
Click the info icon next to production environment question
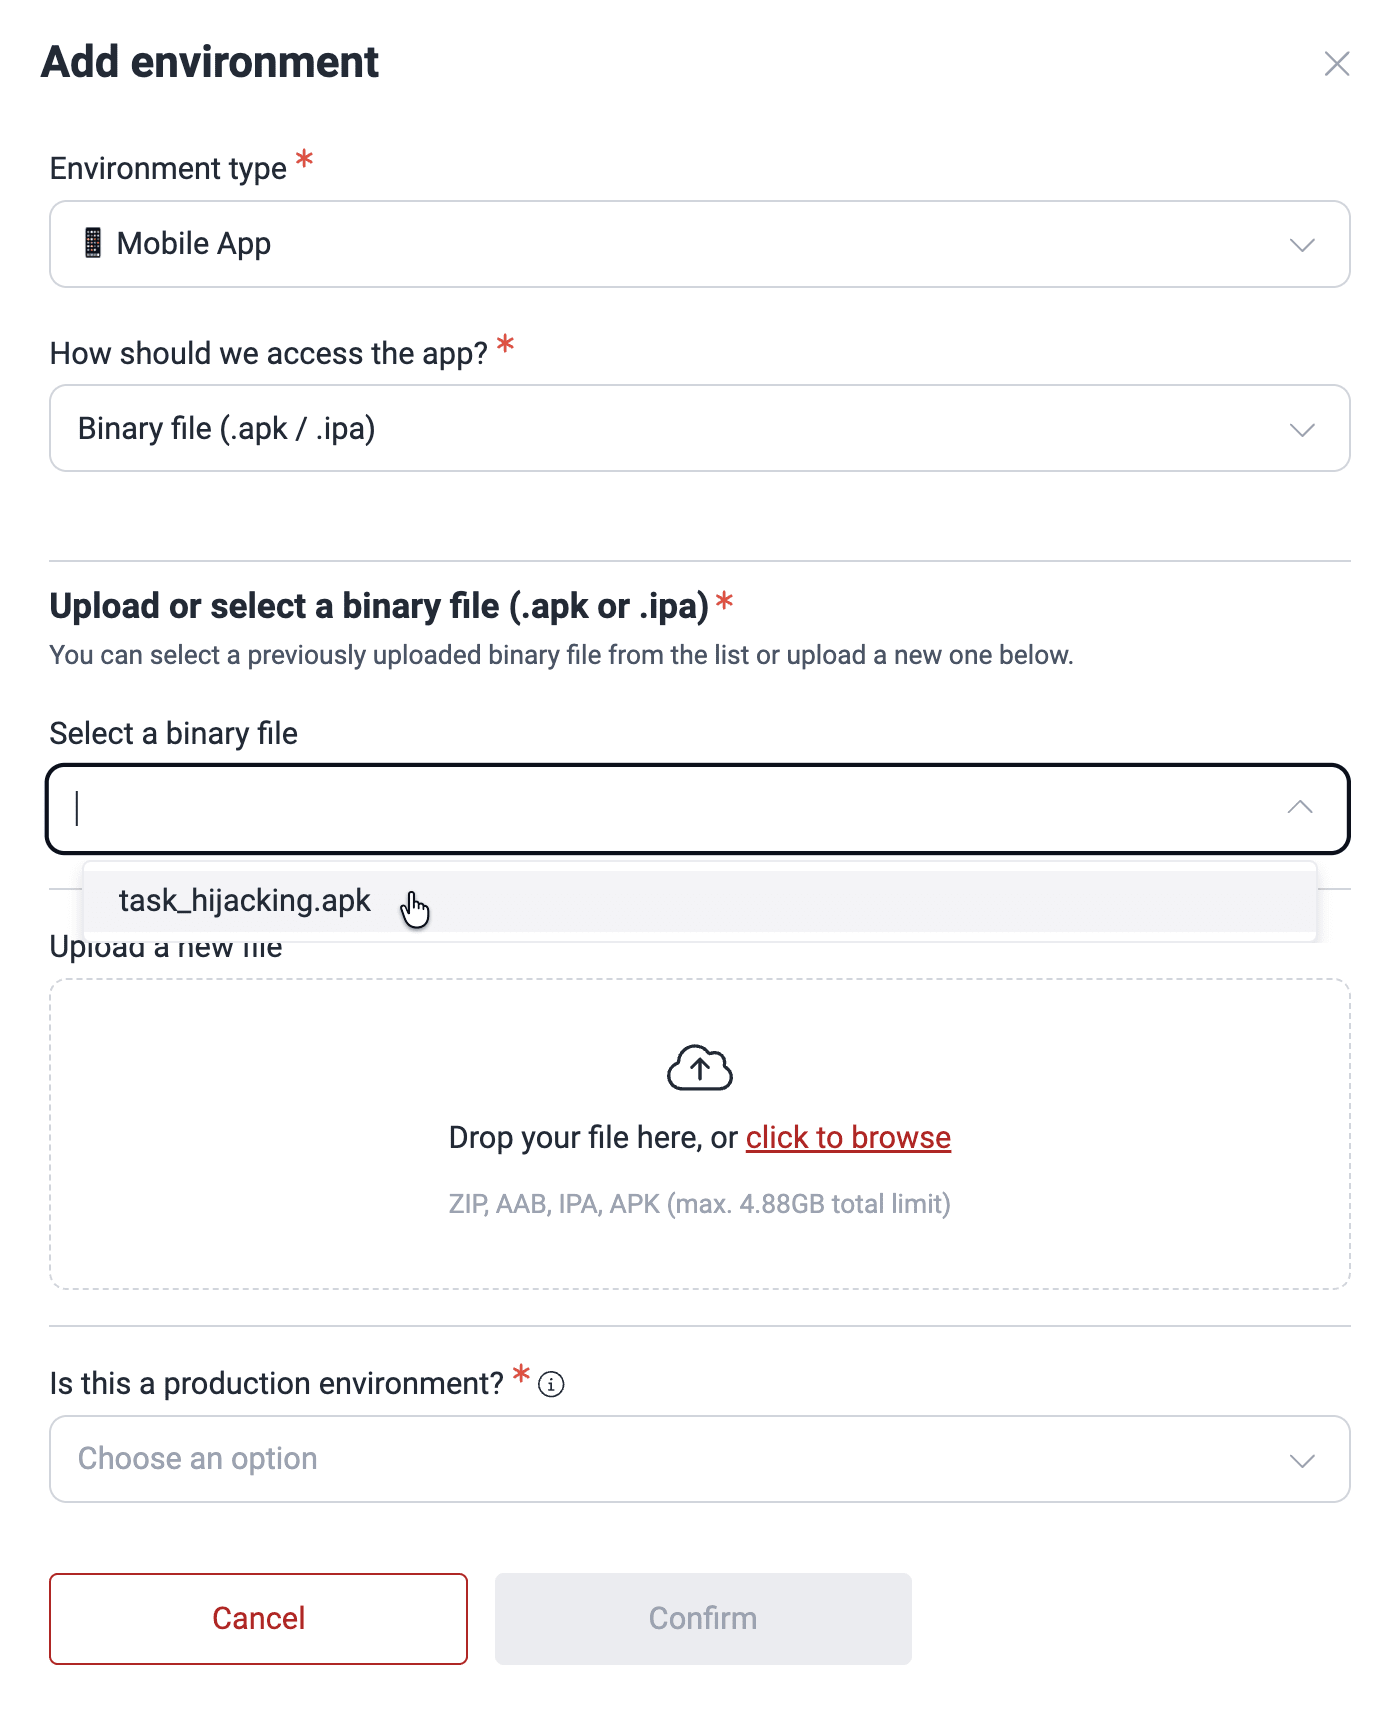[550, 1384]
